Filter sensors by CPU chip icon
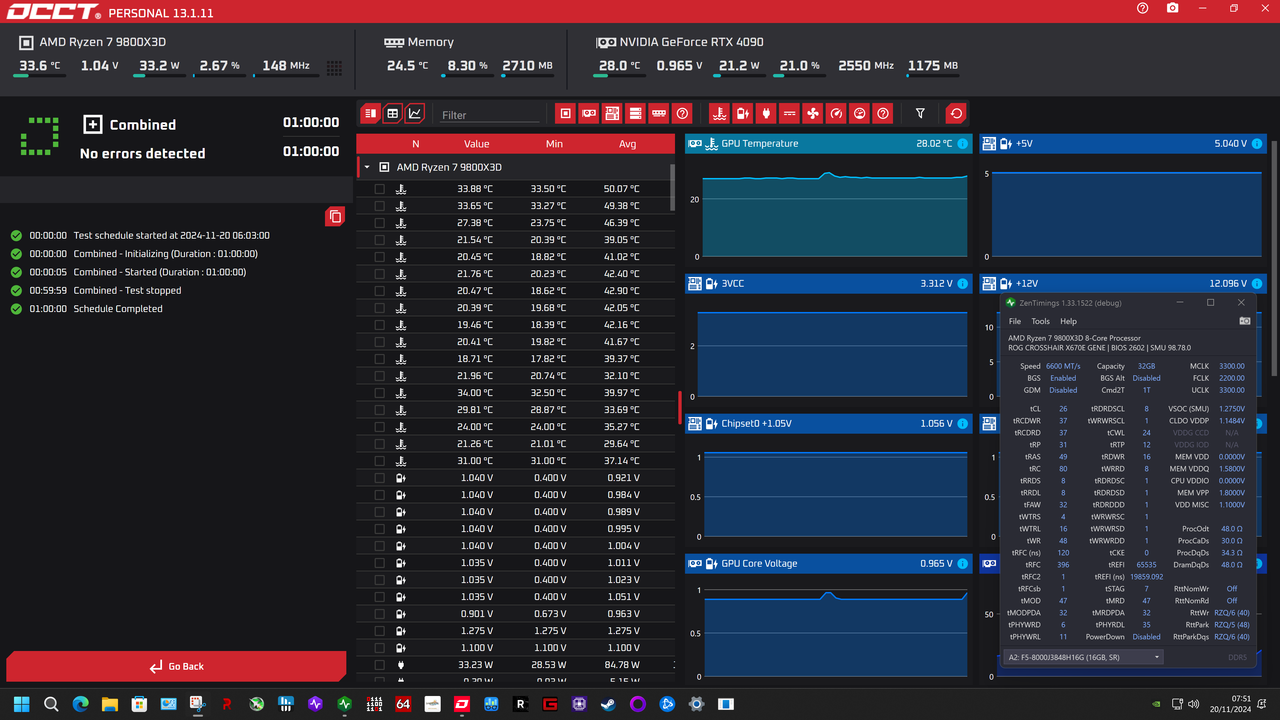Screen dimensions: 1280x720 (566, 114)
